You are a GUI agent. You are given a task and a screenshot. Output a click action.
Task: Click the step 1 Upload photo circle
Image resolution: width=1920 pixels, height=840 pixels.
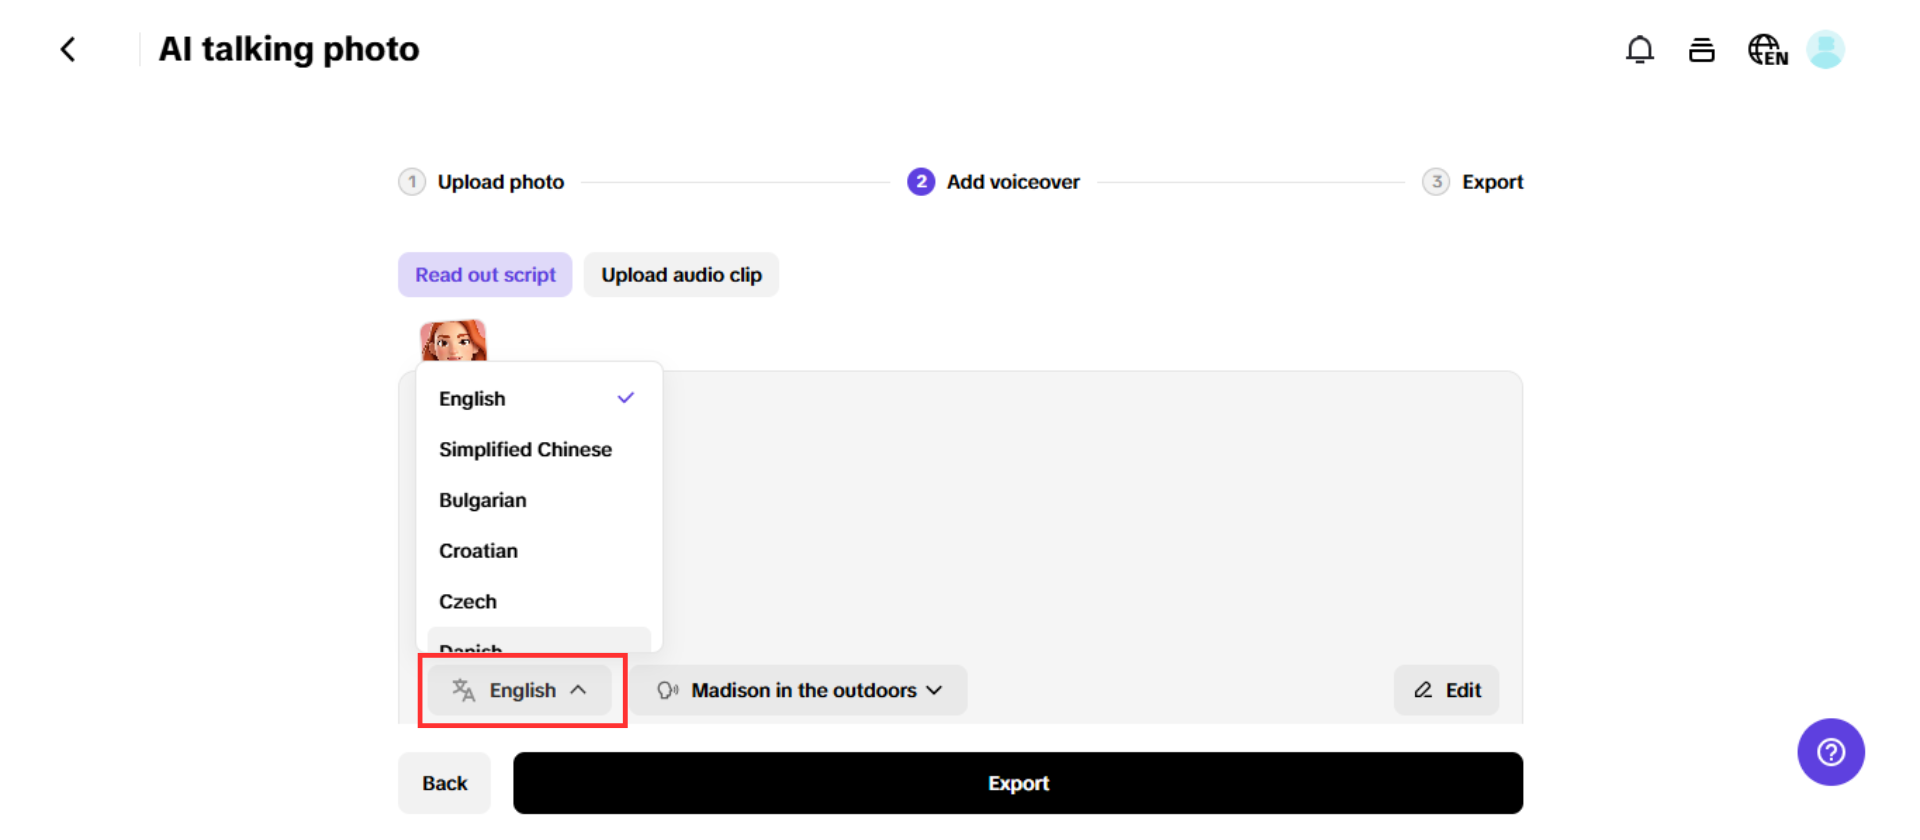pos(412,182)
